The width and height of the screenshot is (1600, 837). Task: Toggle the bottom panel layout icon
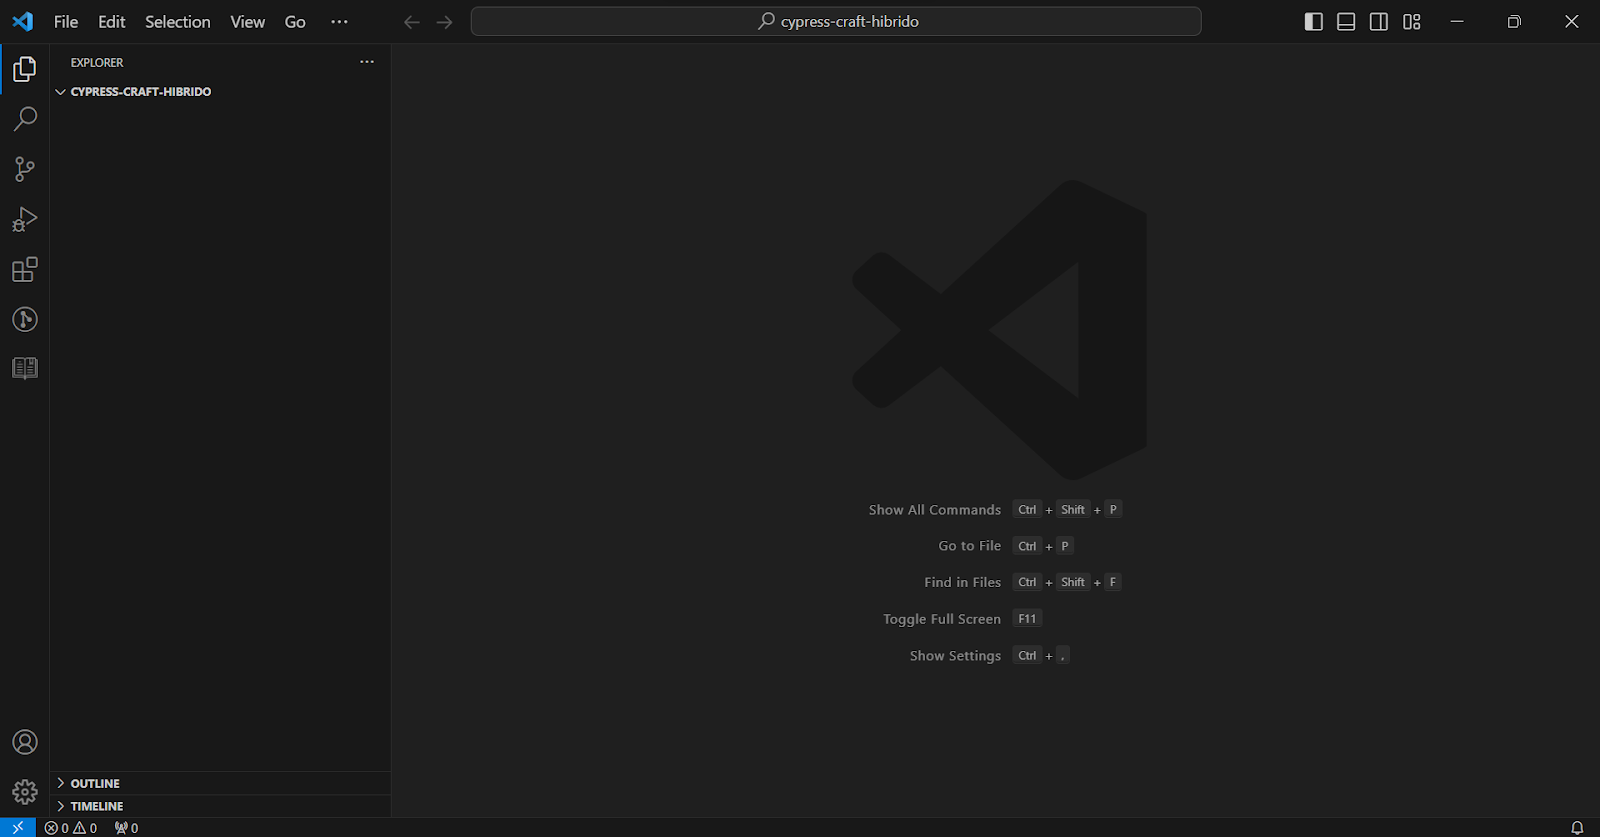[1346, 22]
